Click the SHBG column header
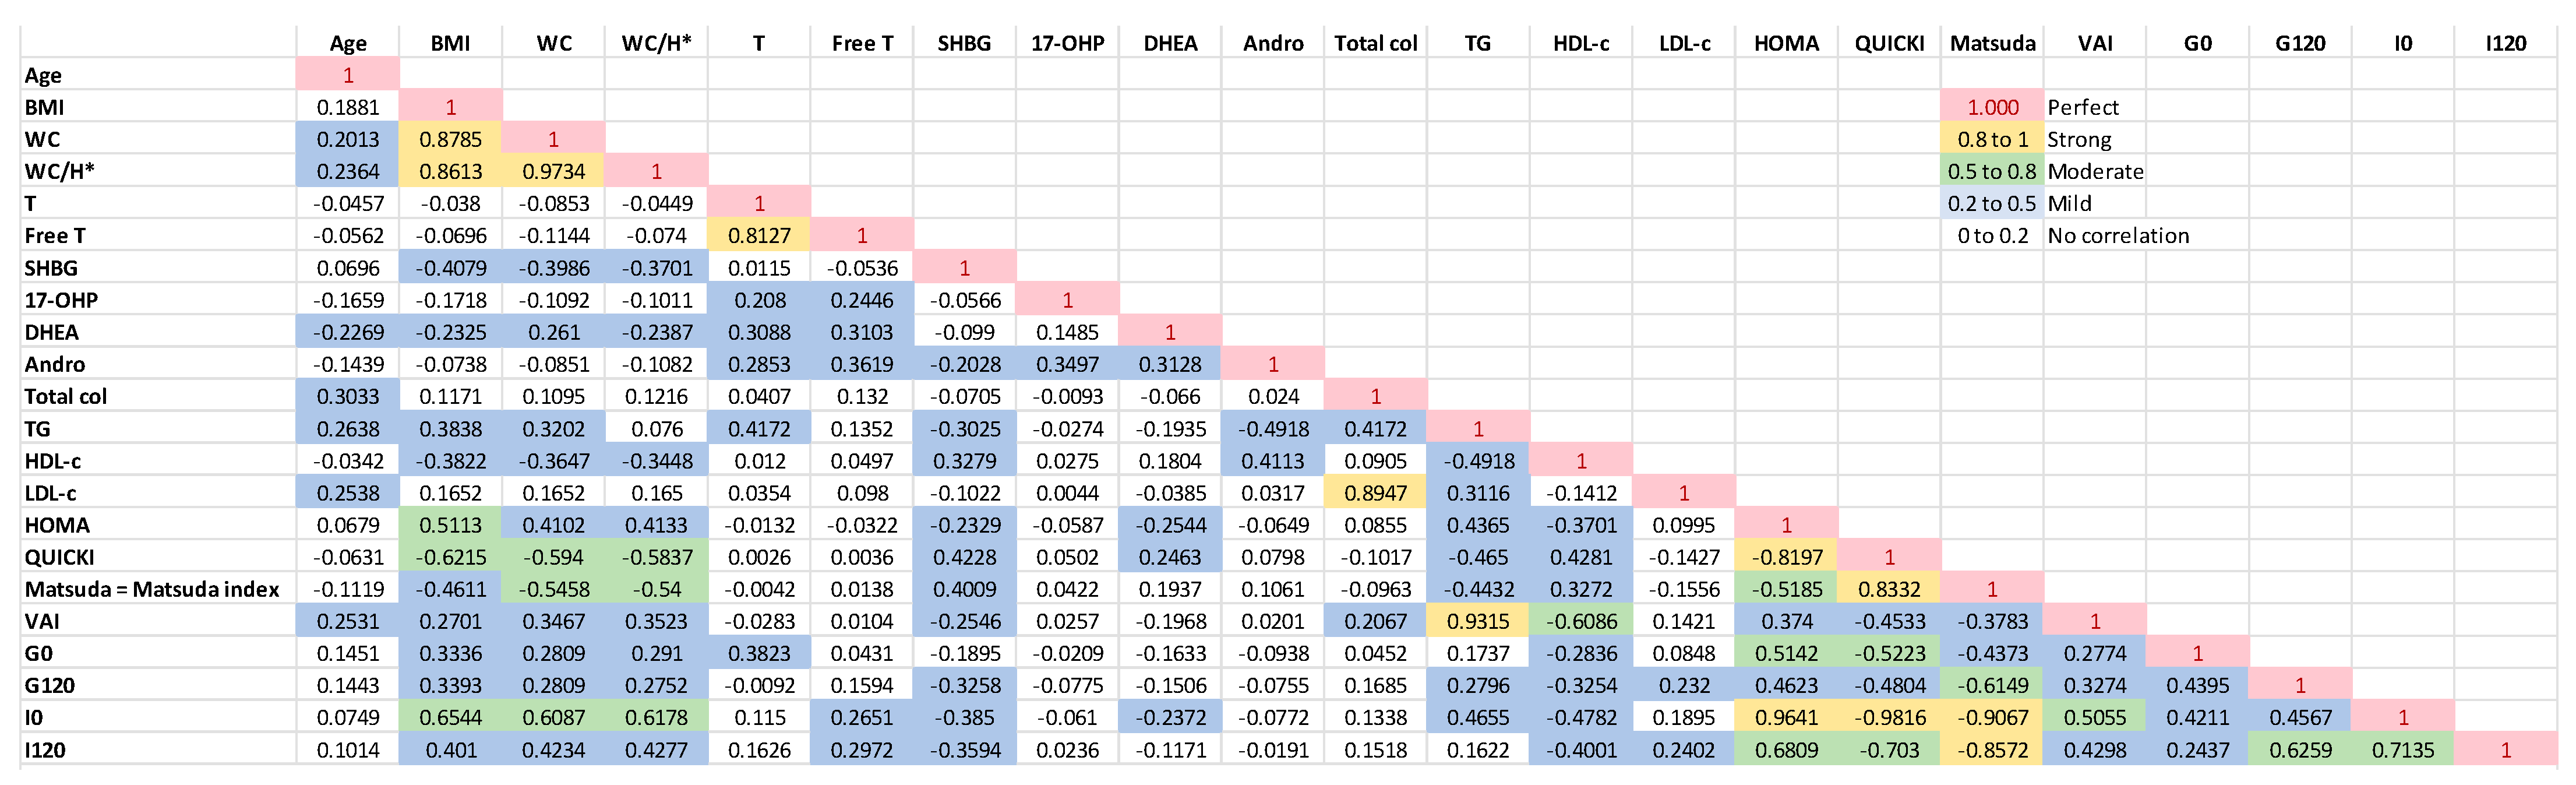 (964, 43)
